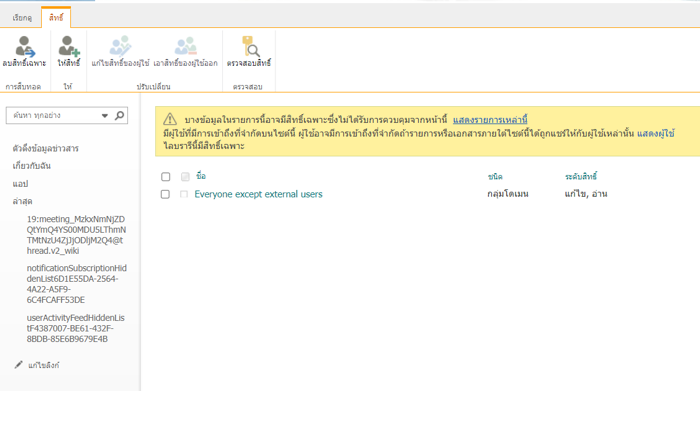Click the search magnifier icon
This screenshot has width=700, height=436.
(120, 116)
